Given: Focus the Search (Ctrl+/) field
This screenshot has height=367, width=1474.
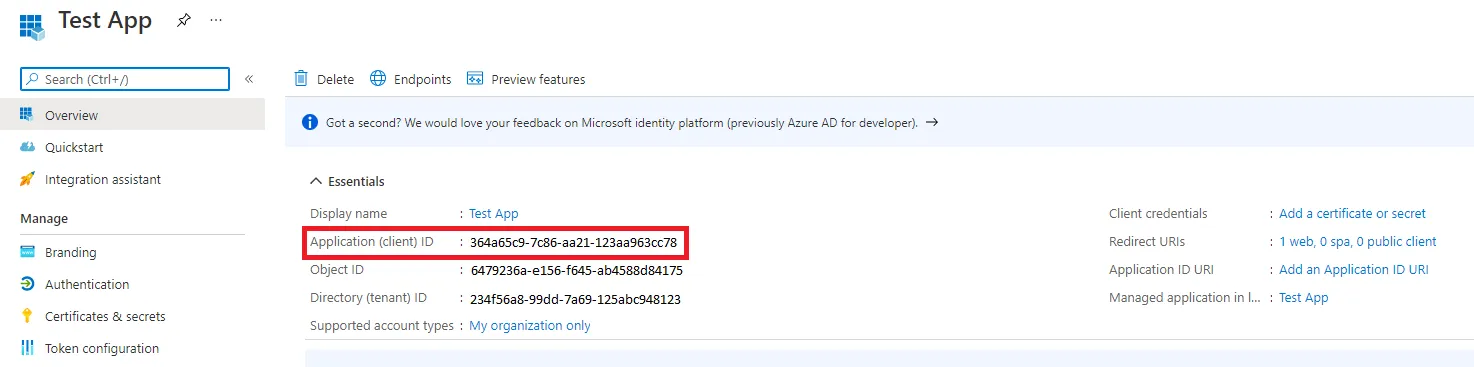Looking at the screenshot, I should click(125, 79).
